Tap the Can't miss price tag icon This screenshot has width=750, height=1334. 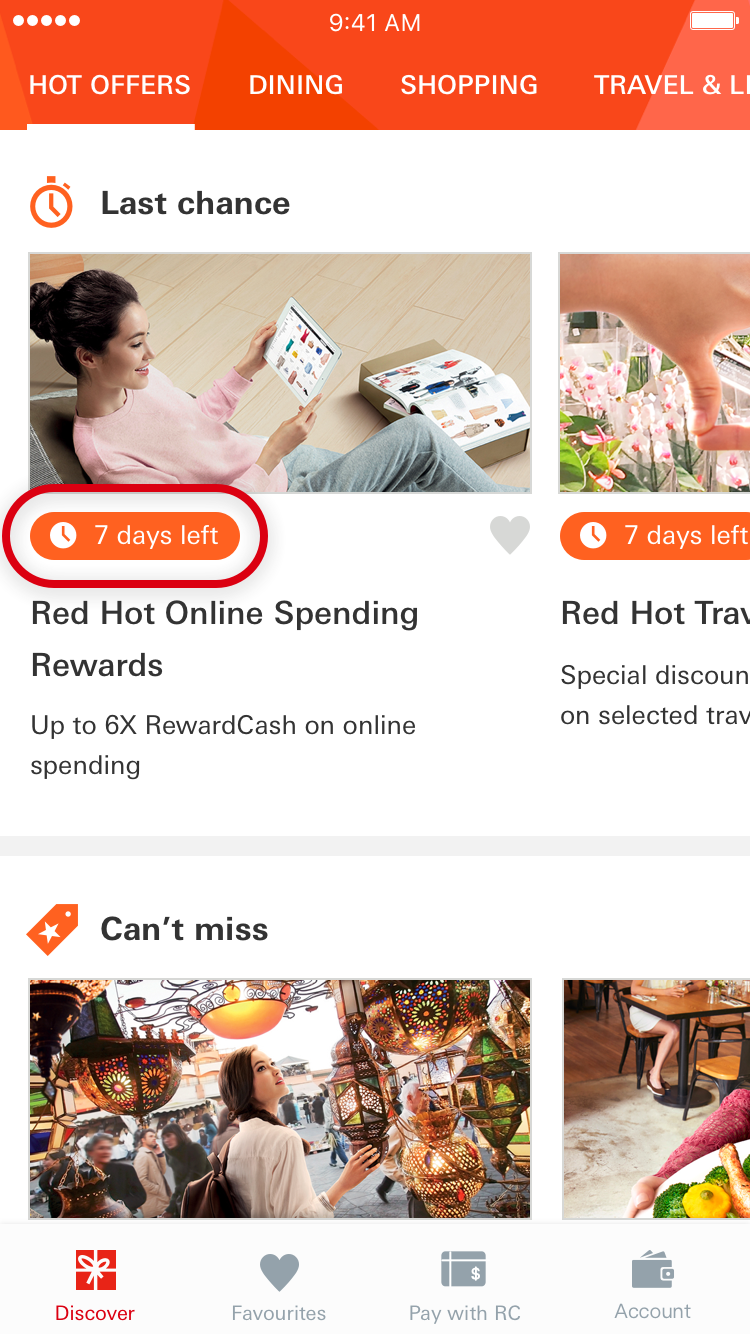(52, 929)
